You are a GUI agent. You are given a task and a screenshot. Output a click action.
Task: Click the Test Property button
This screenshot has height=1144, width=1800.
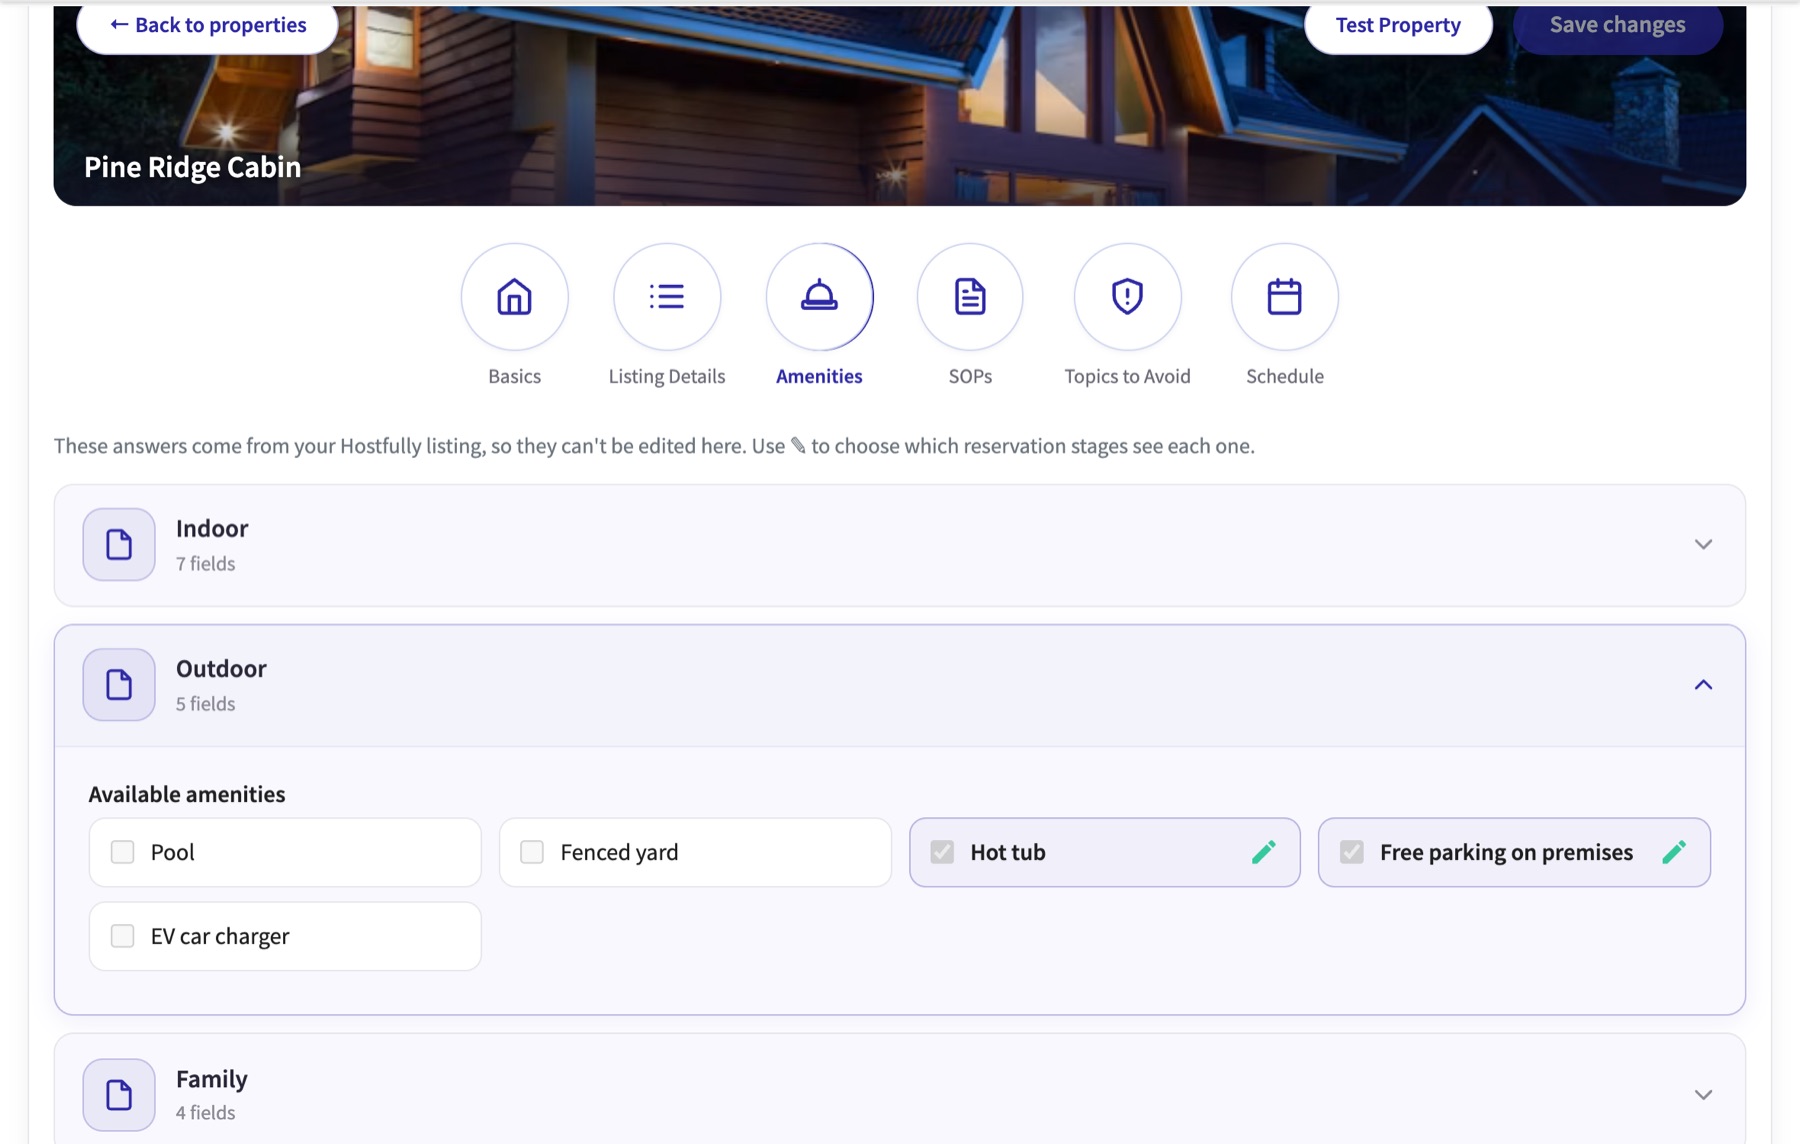click(1398, 25)
